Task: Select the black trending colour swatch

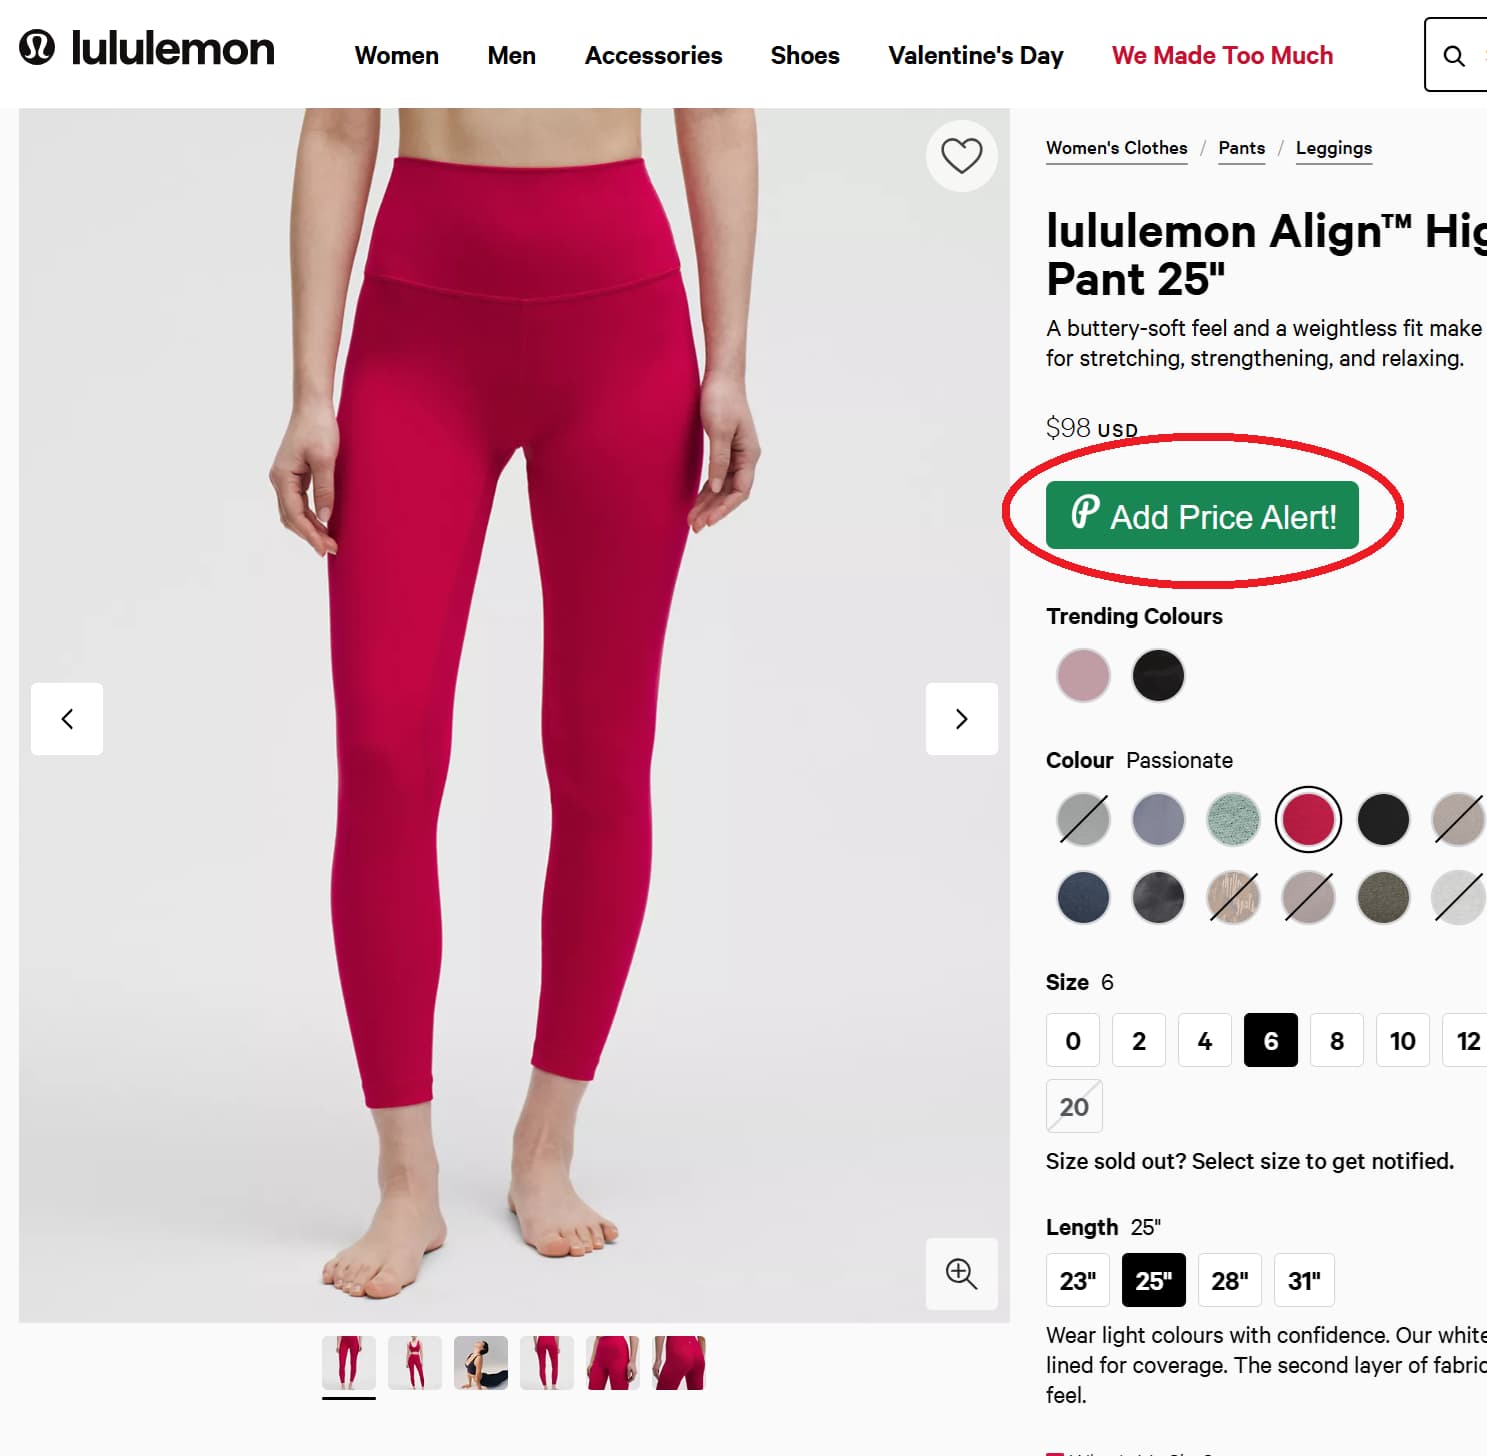Action: tap(1157, 675)
